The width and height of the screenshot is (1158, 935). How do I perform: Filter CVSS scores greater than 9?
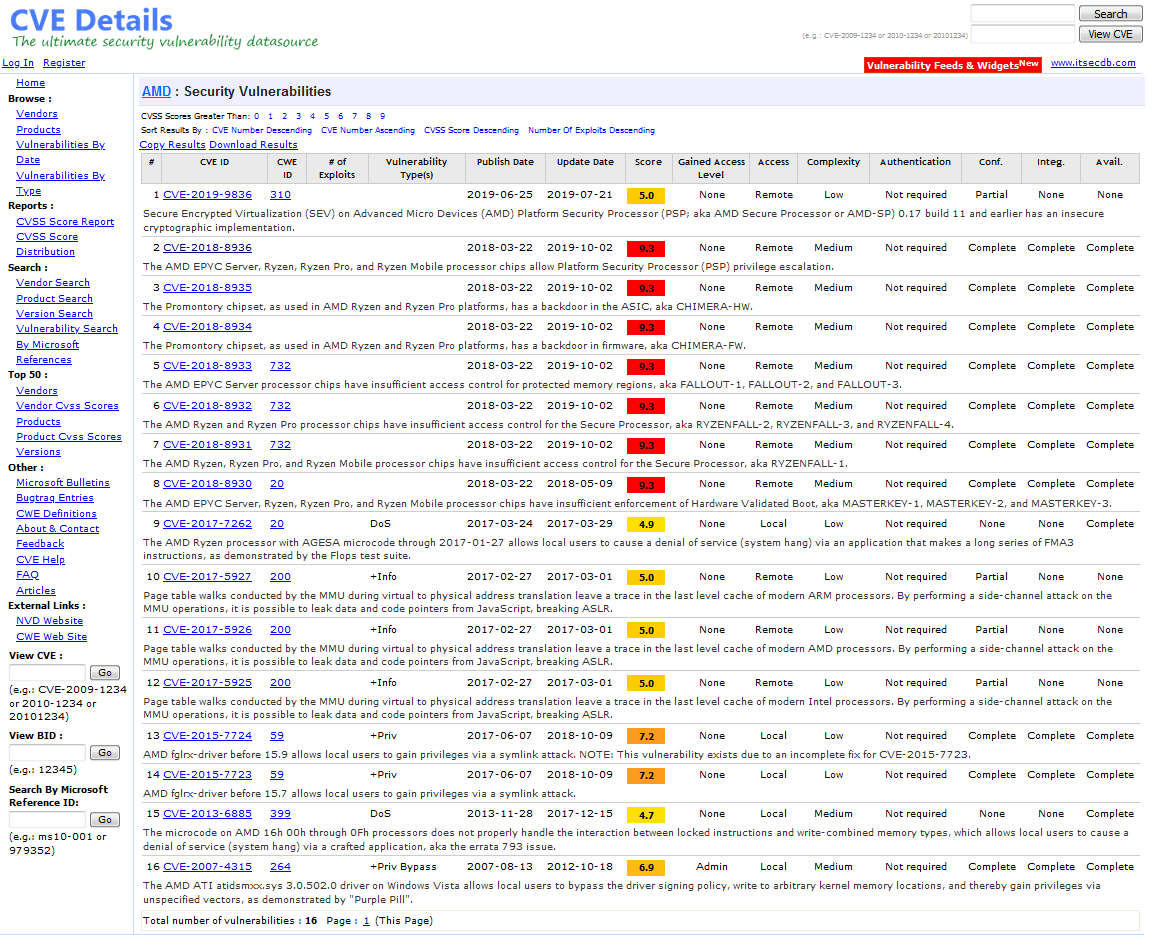pyautogui.click(x=383, y=116)
